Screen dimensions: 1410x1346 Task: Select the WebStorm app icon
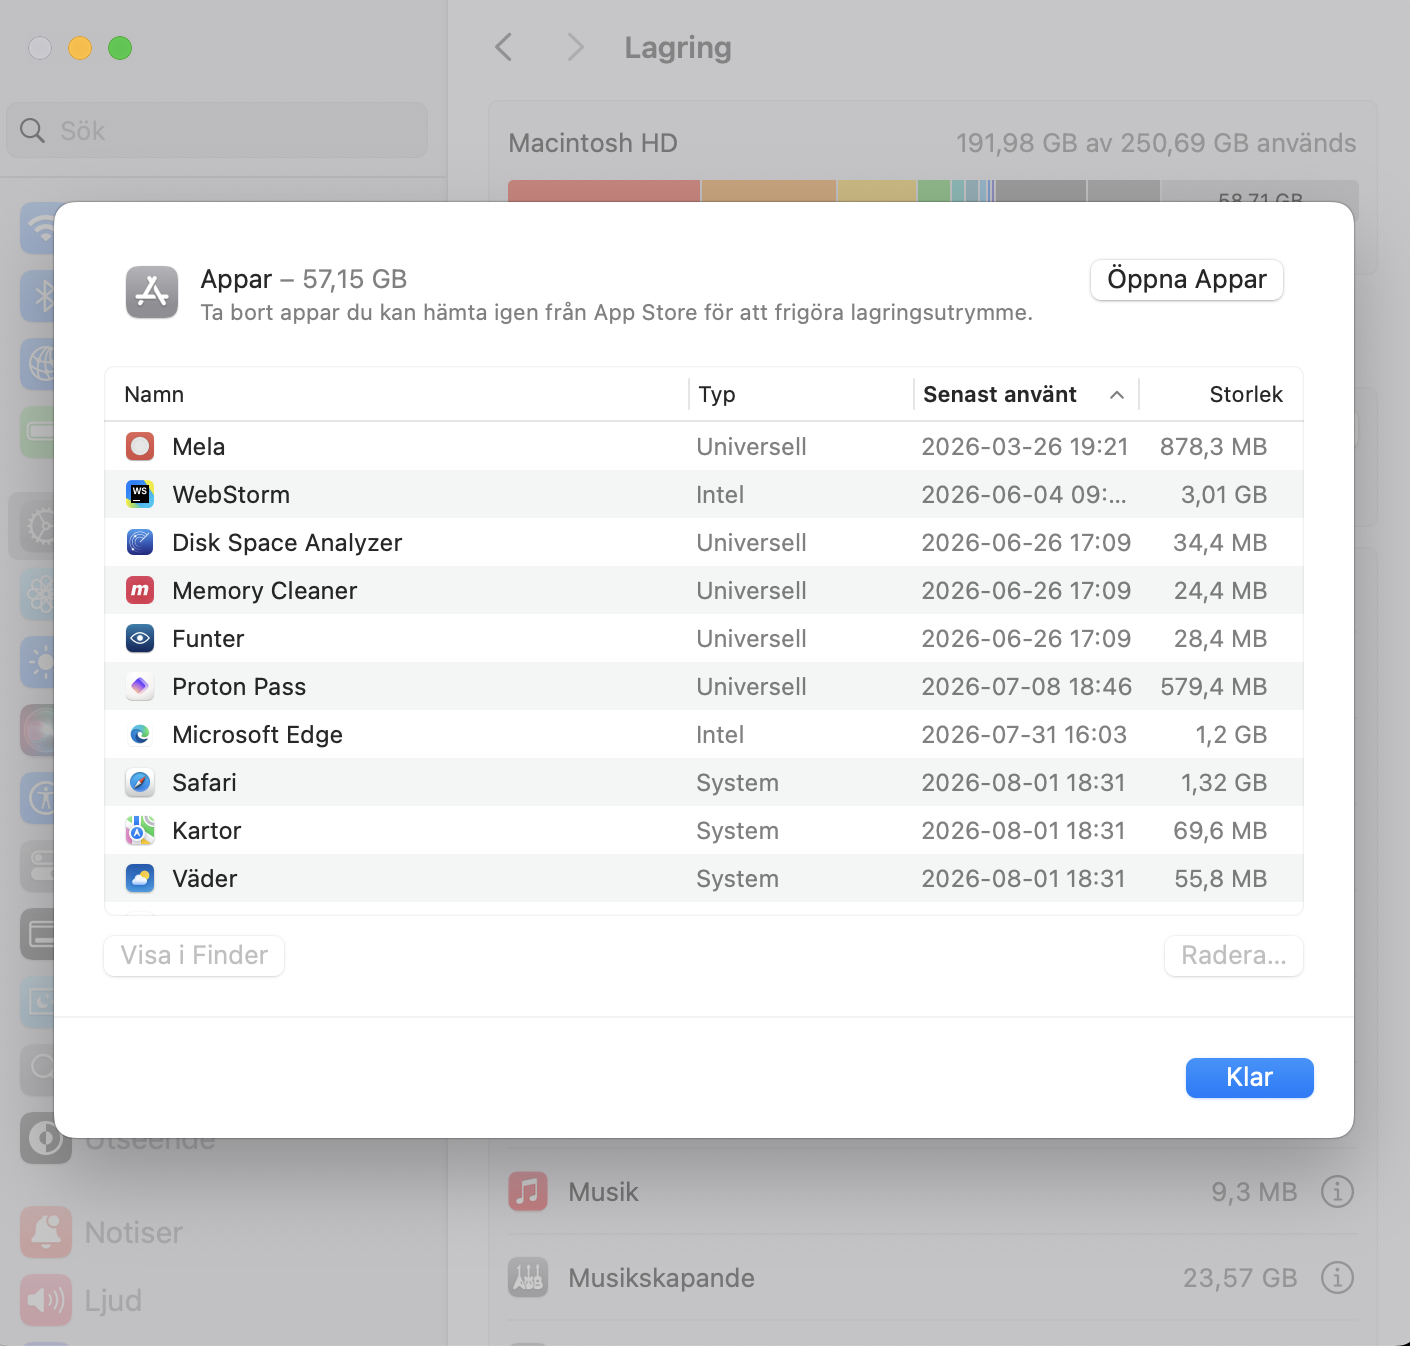tap(140, 494)
